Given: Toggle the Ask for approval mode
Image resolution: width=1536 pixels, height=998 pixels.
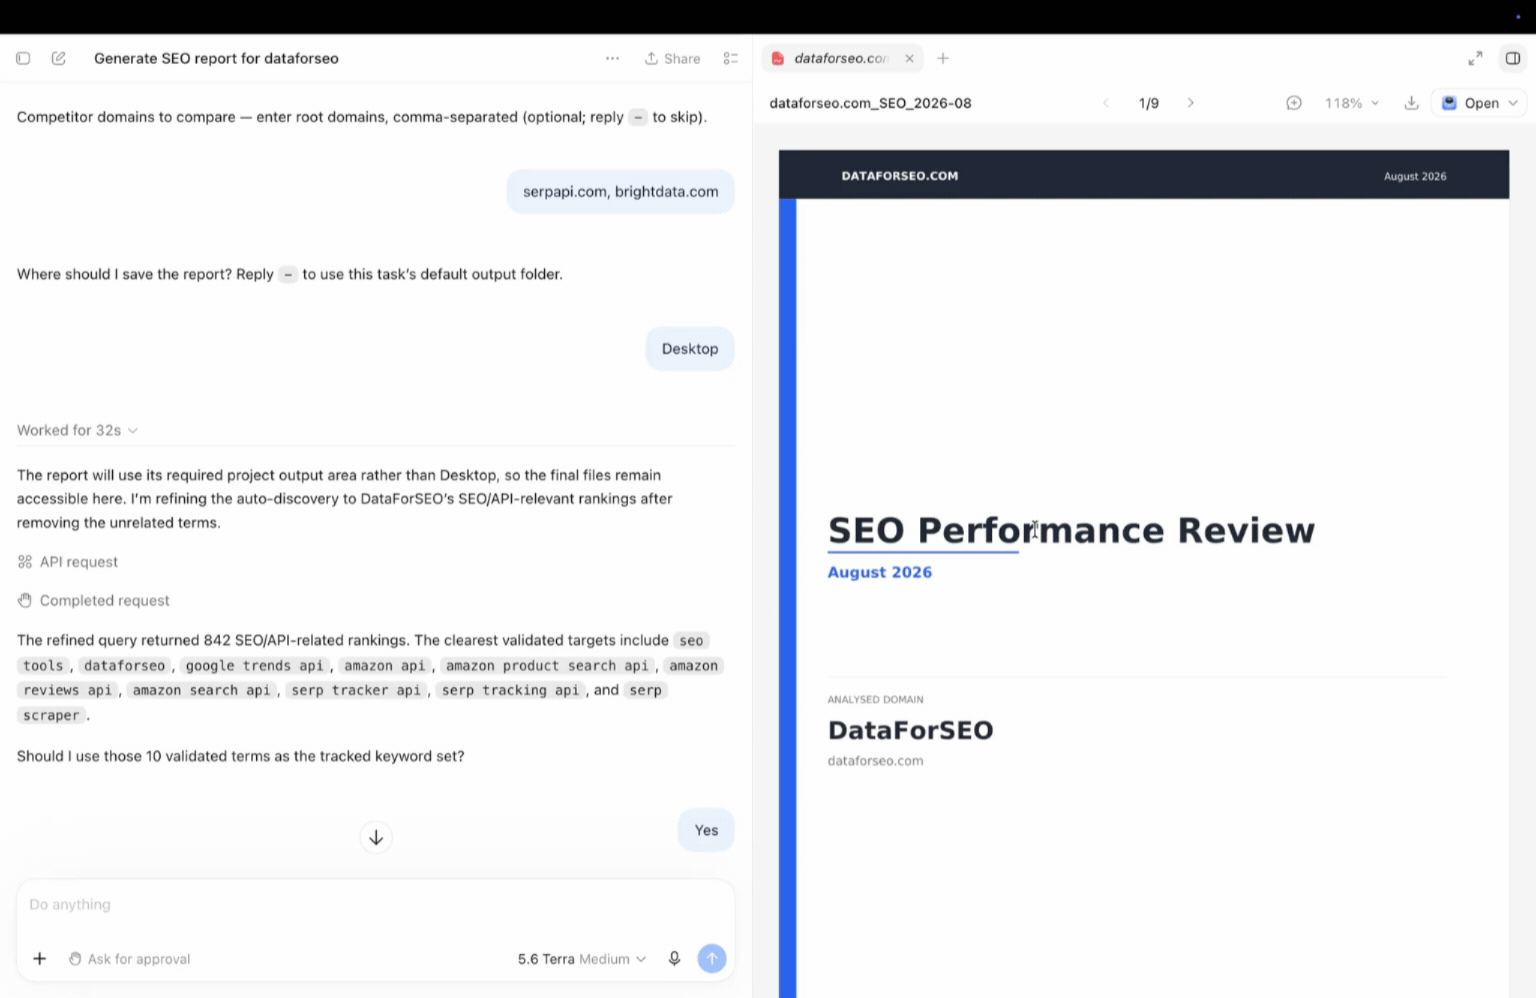Looking at the screenshot, I should pos(129,958).
